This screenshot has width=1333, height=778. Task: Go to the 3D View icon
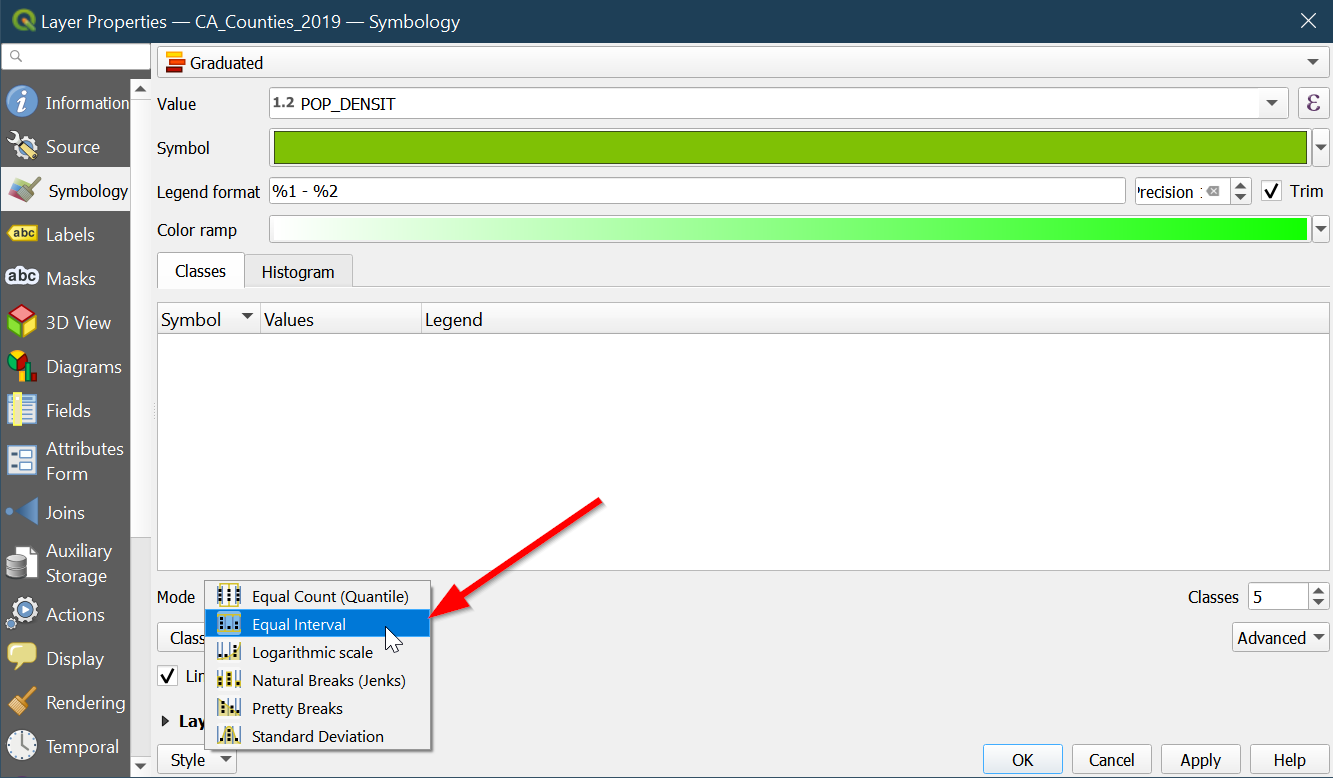tap(22, 322)
